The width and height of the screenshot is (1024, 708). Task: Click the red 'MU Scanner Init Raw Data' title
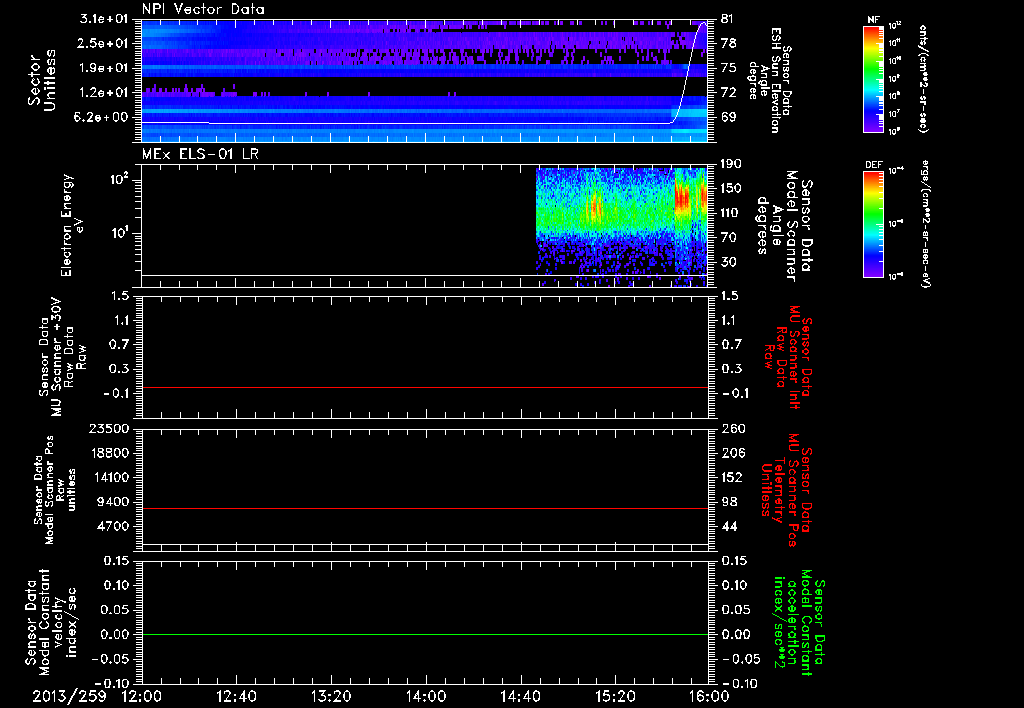click(790, 357)
